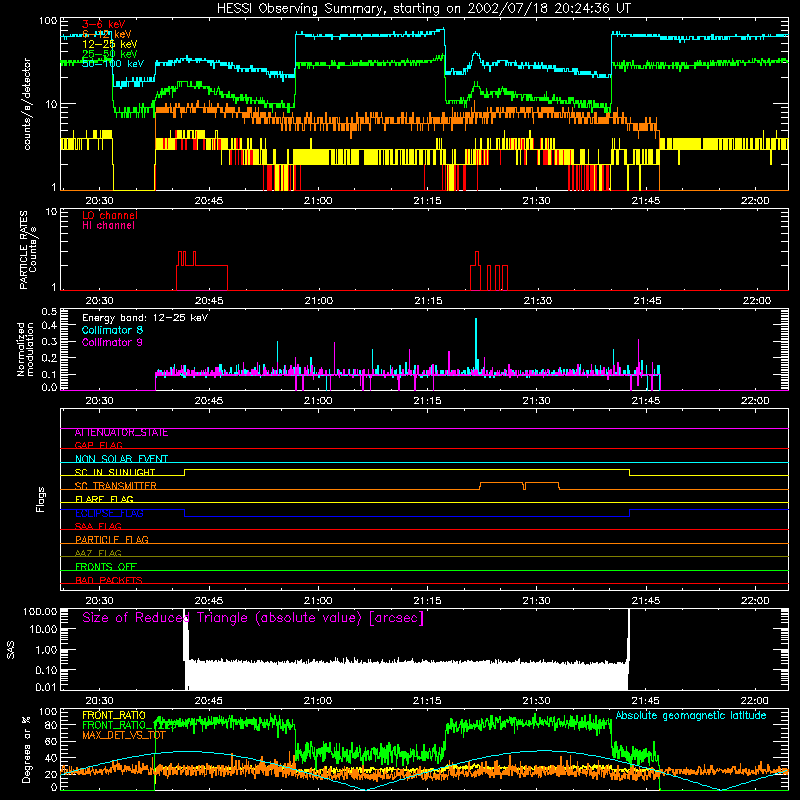The width and height of the screenshot is (800, 800).
Task: Click the 21:00 tick under the counts panel
Action: click(x=318, y=201)
